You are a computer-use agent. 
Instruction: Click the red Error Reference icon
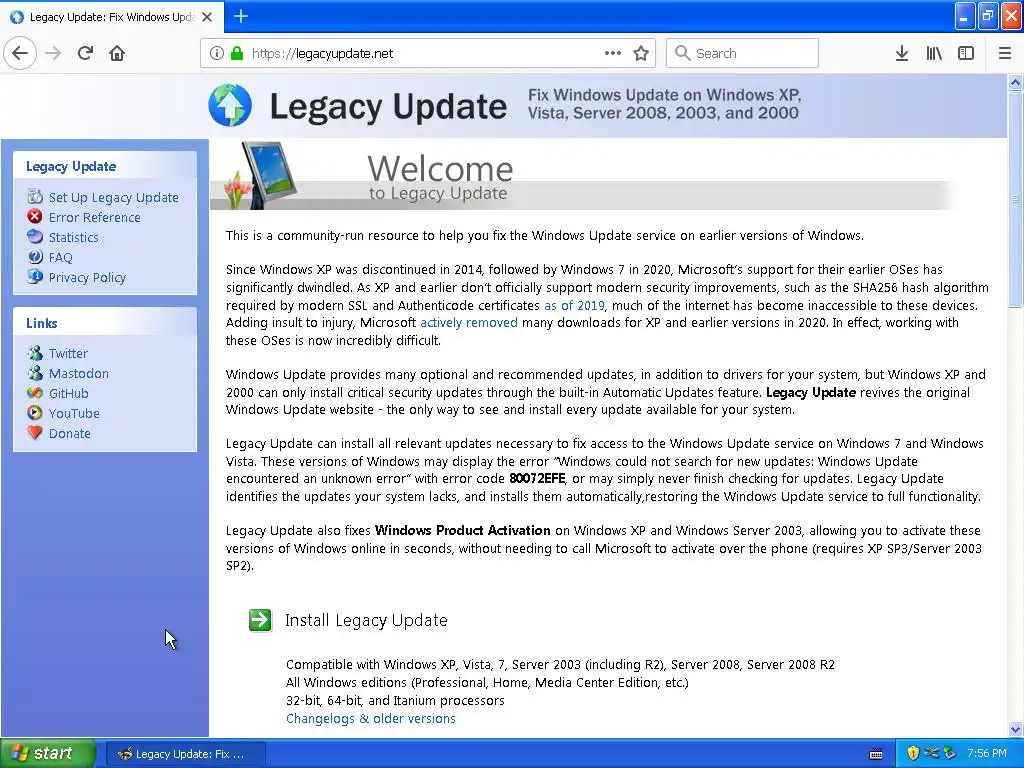coord(35,216)
